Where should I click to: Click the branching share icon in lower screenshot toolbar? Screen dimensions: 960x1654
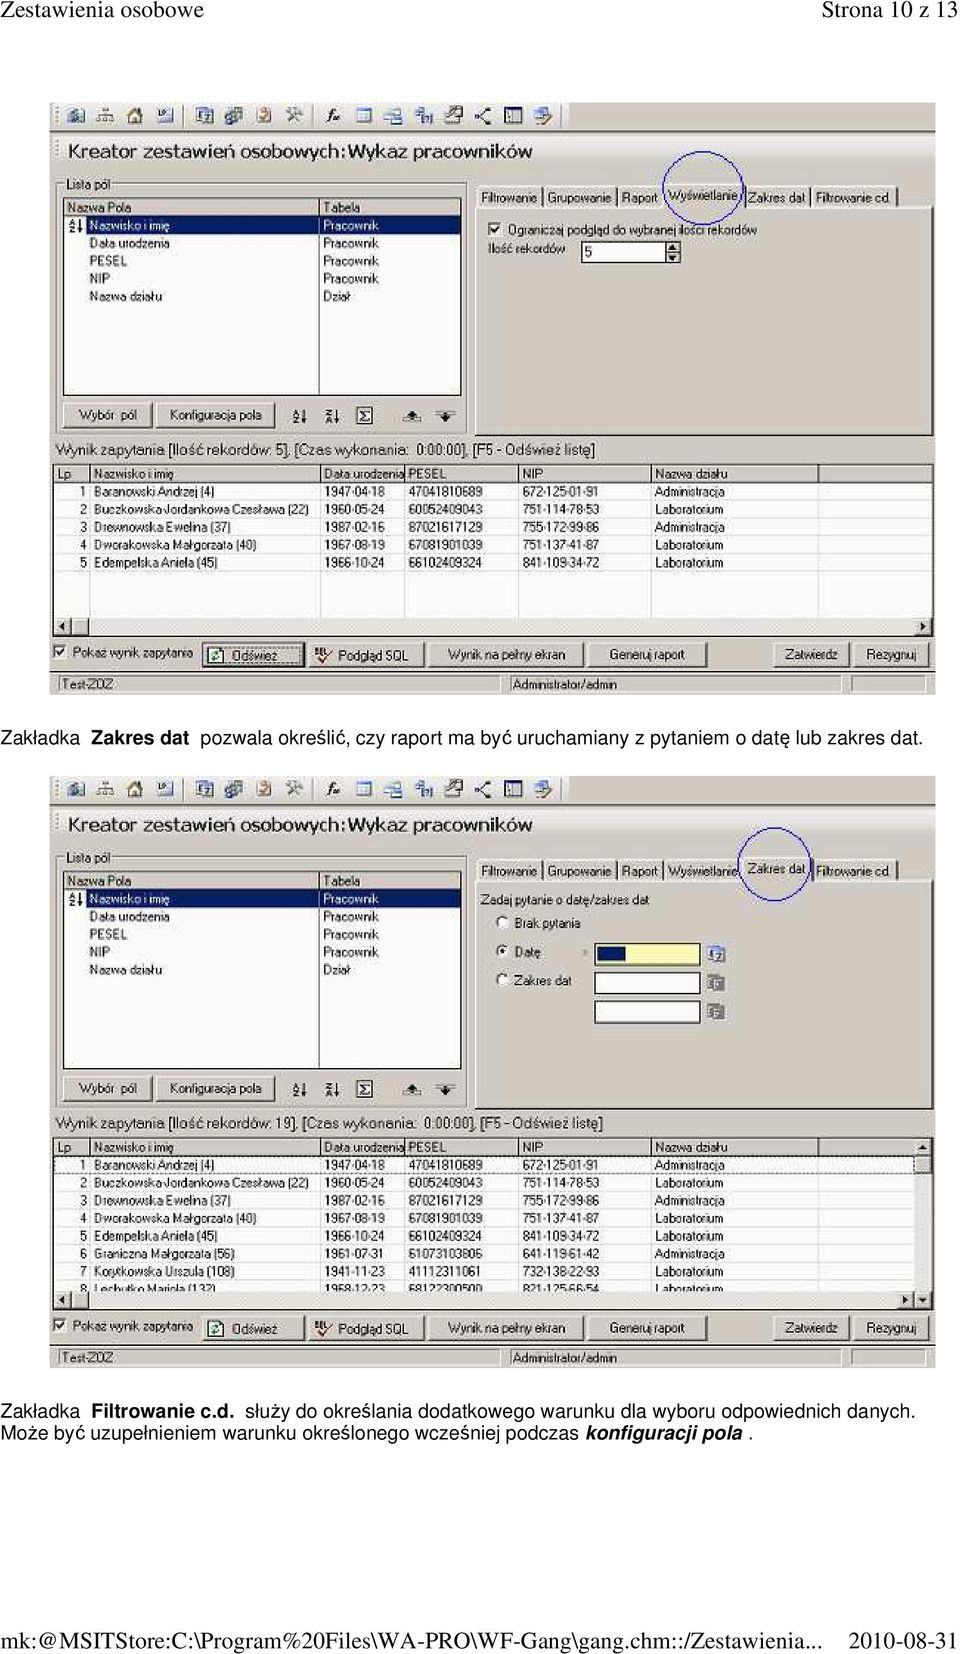(x=483, y=789)
